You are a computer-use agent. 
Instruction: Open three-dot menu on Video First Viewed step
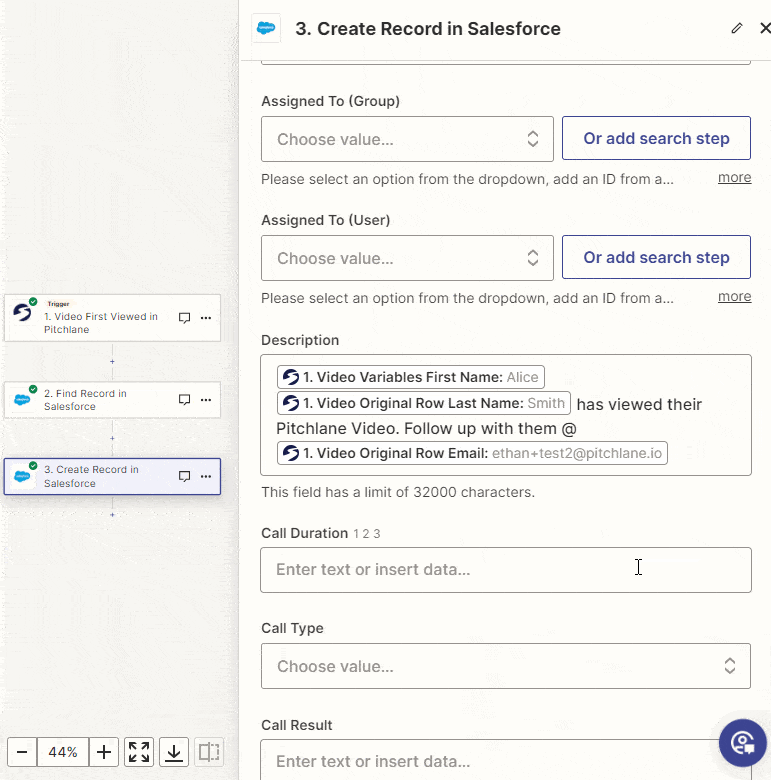click(206, 318)
